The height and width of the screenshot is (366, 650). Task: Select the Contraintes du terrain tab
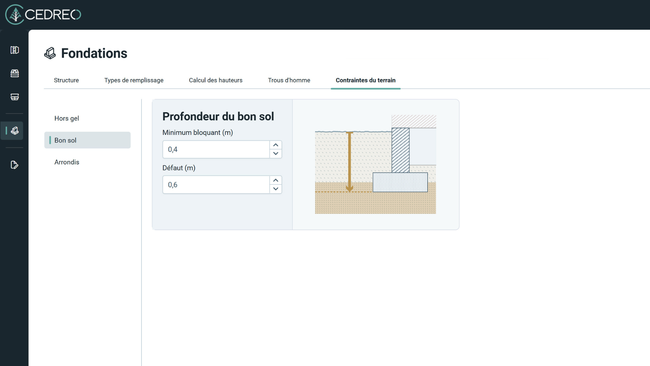tap(366, 80)
